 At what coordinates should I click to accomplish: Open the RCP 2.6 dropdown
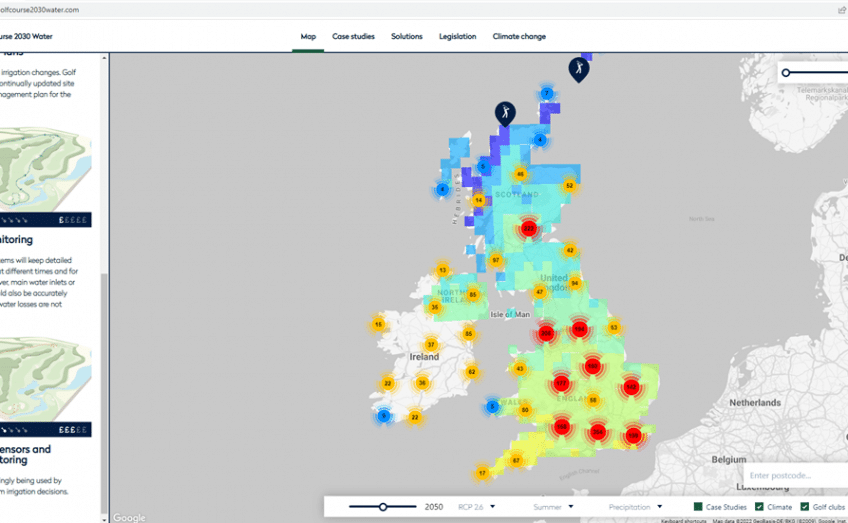pos(476,507)
